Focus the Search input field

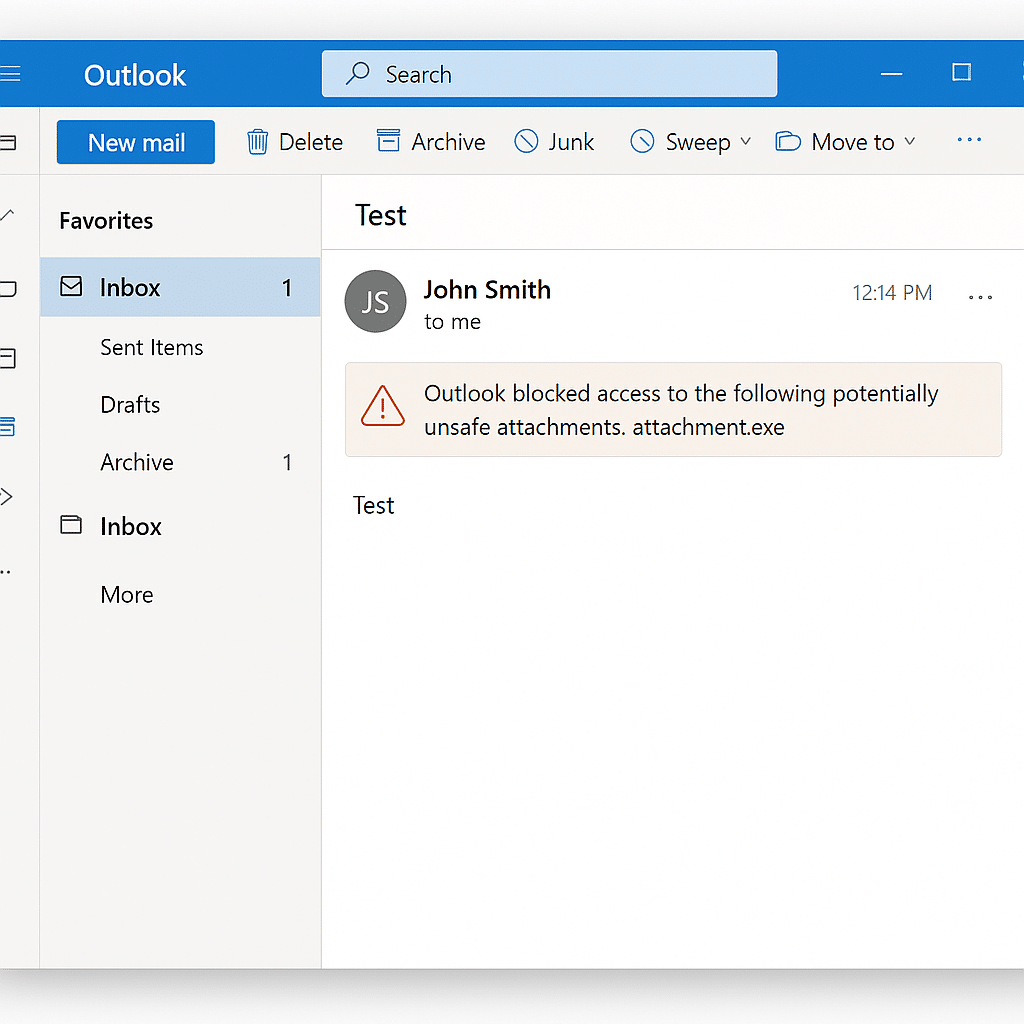tap(549, 74)
